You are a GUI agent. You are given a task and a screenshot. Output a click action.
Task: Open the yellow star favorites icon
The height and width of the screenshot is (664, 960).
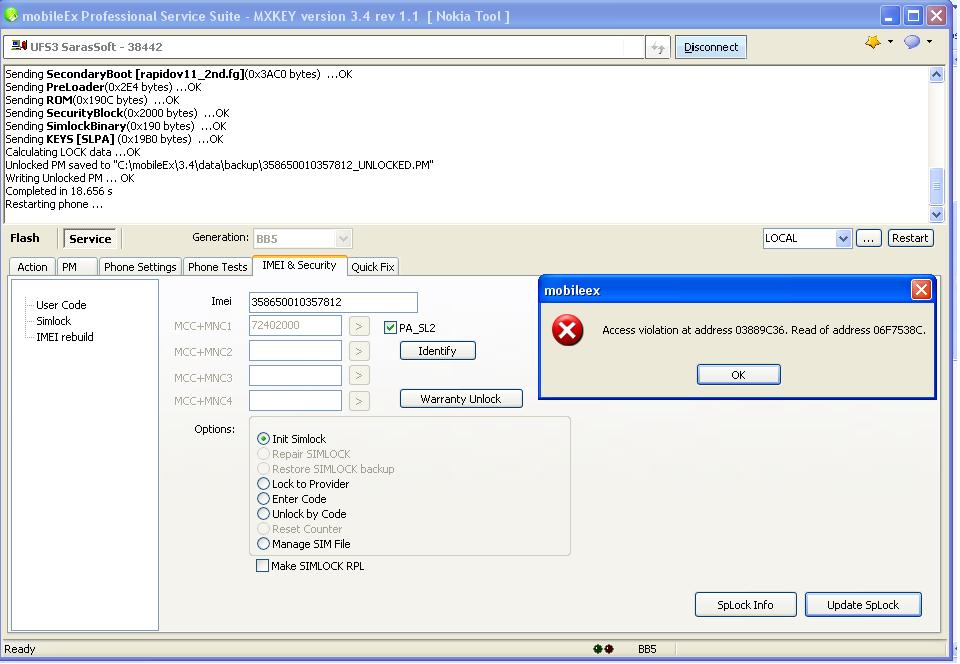click(x=872, y=42)
